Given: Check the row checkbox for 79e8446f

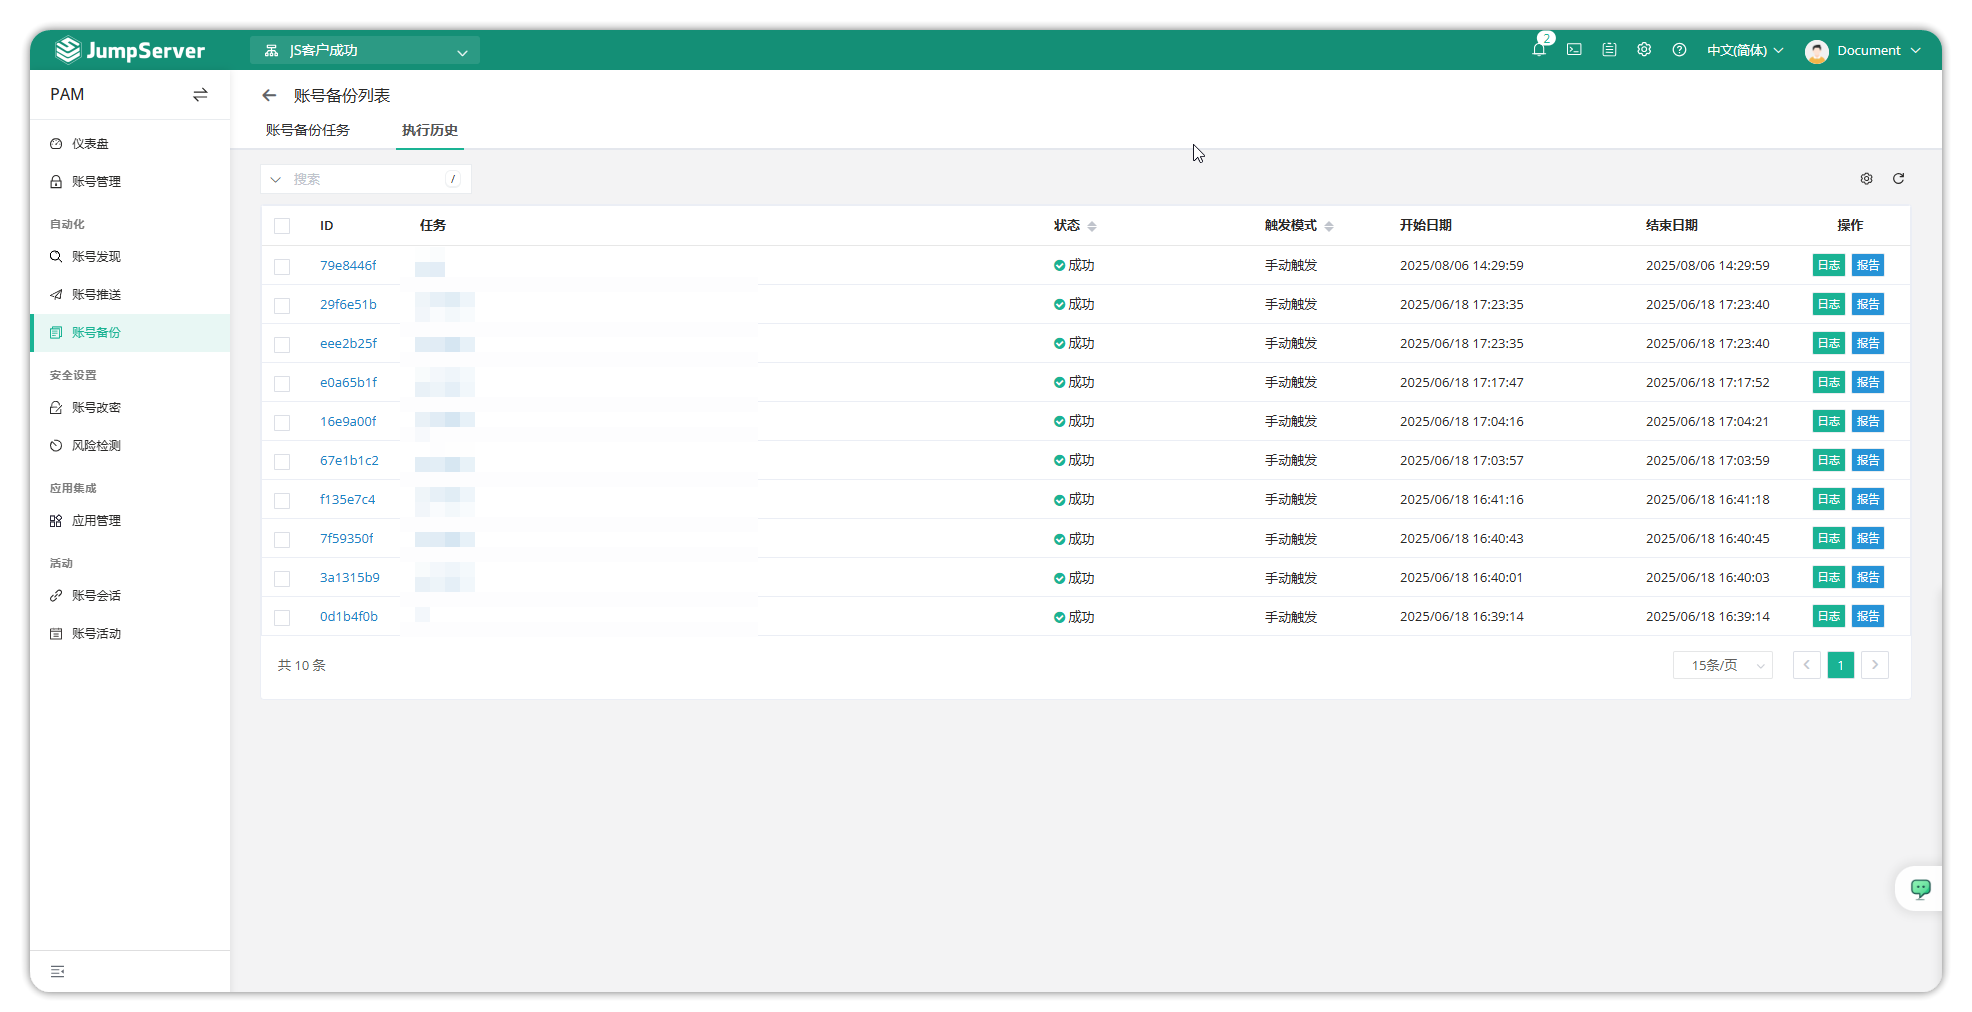Looking at the screenshot, I should click(x=282, y=267).
